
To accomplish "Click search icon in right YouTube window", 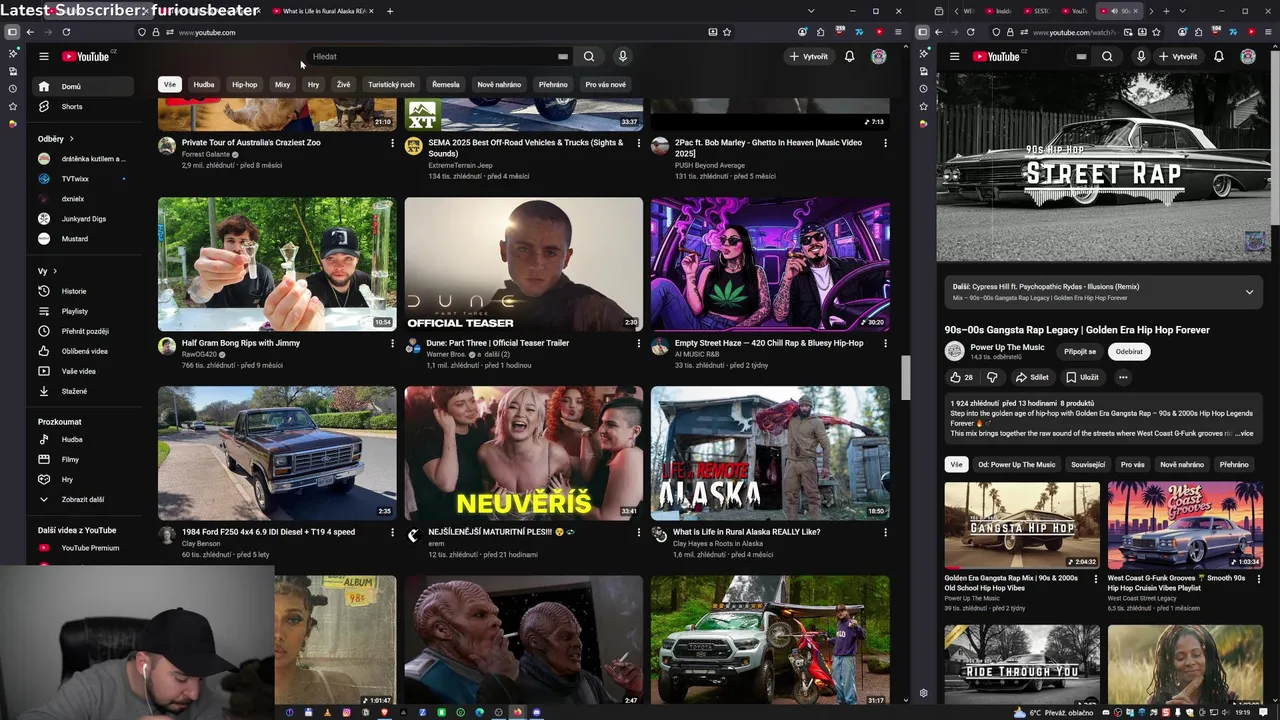I will tap(1107, 56).
